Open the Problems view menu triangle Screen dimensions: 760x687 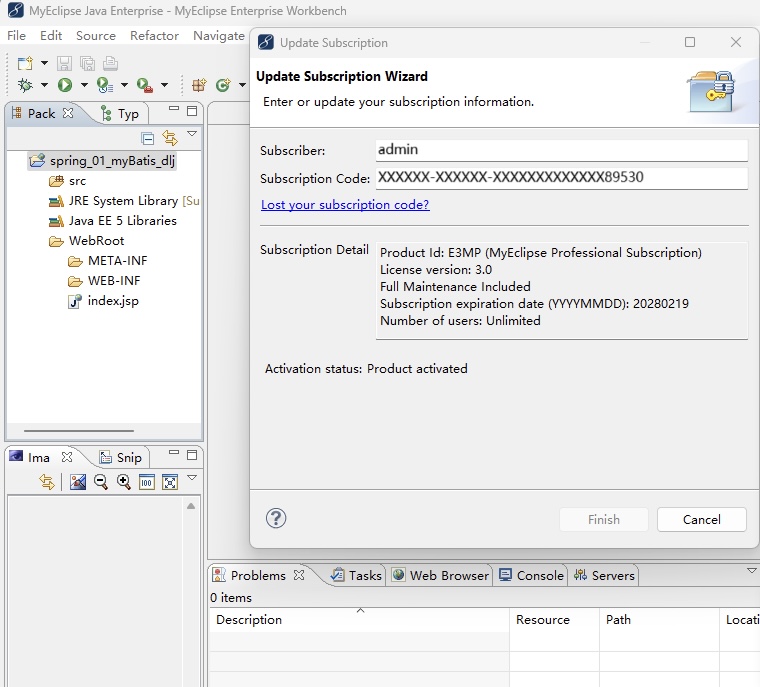tap(751, 571)
